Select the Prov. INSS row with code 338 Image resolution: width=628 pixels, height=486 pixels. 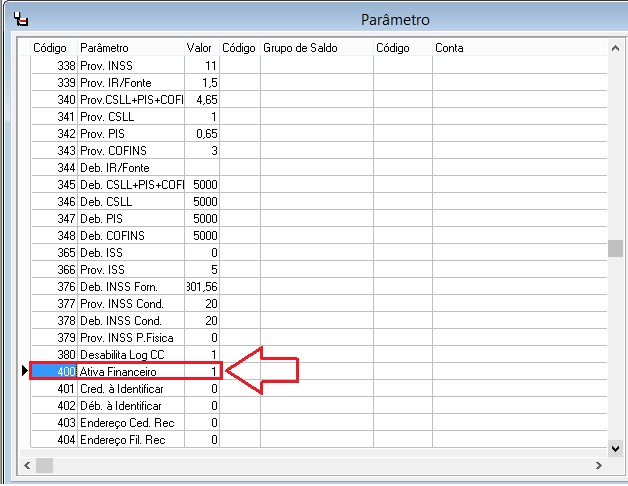[x=130, y=65]
